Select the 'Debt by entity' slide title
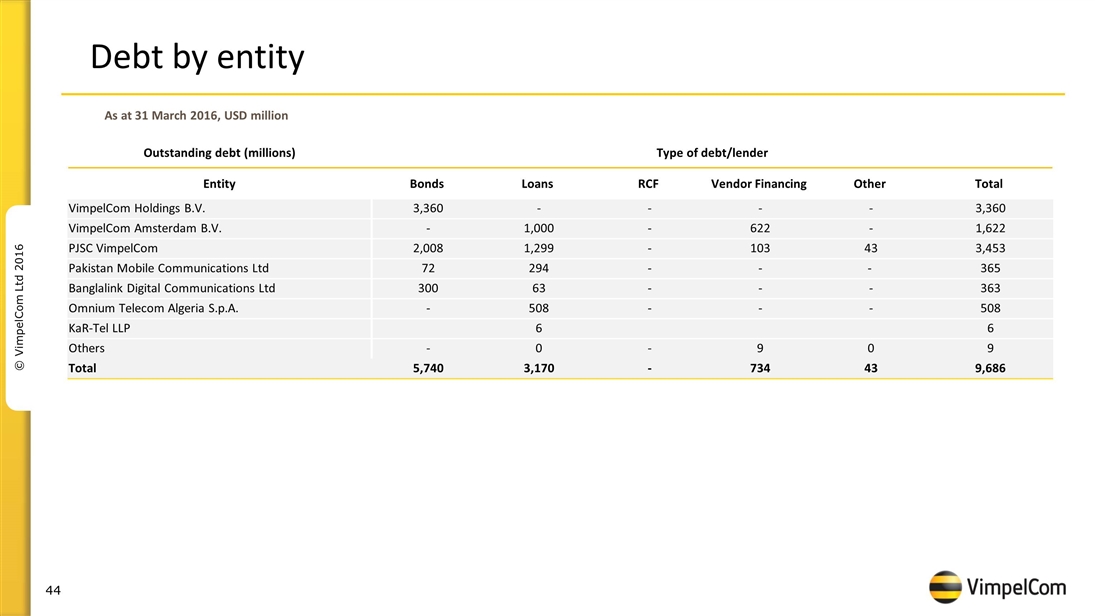This screenshot has width=1095, height=616. click(x=197, y=58)
